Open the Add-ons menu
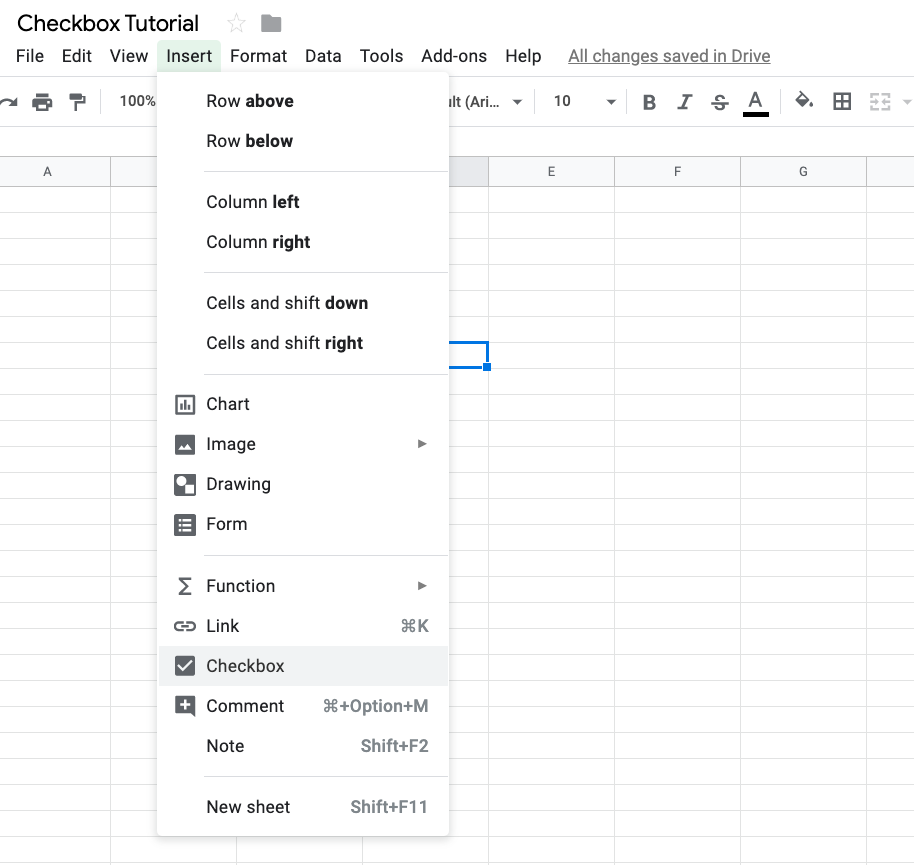 pyautogui.click(x=454, y=56)
